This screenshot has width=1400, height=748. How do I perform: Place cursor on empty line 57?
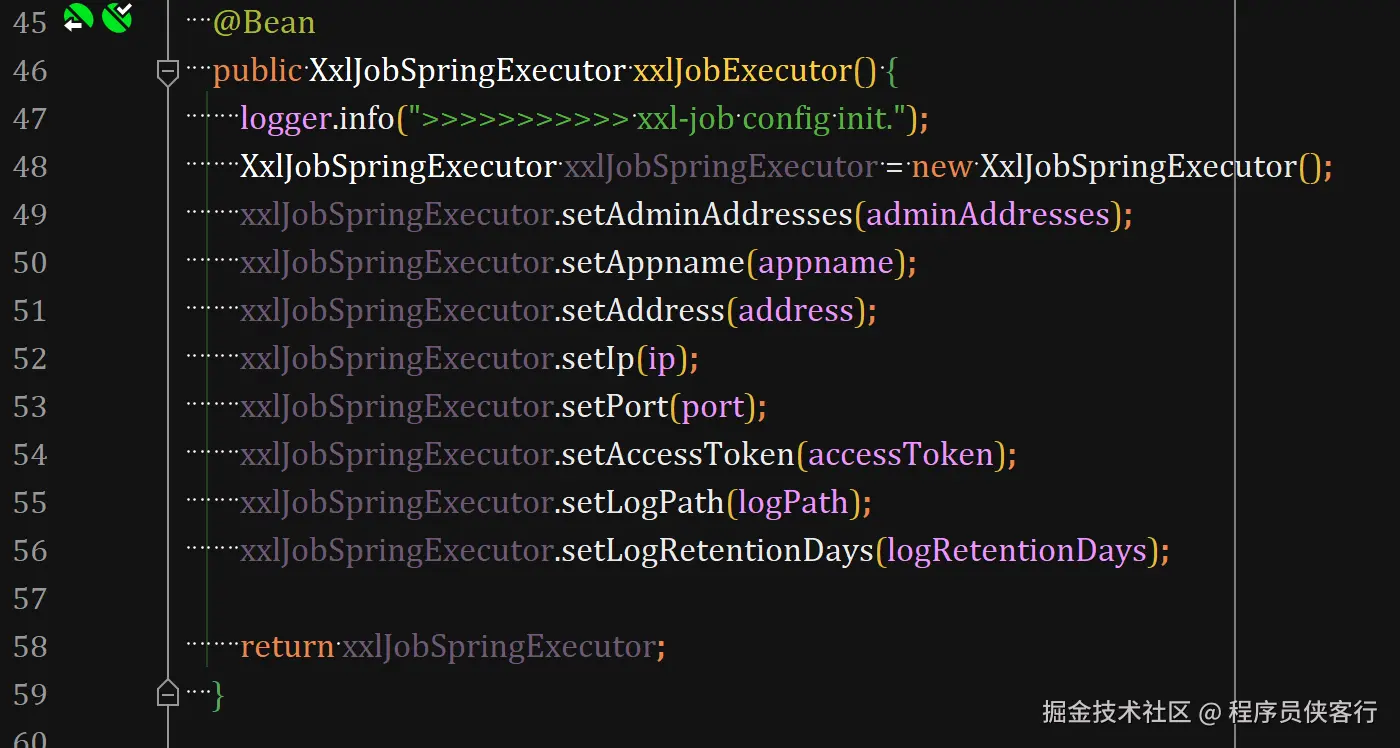(x=500, y=599)
